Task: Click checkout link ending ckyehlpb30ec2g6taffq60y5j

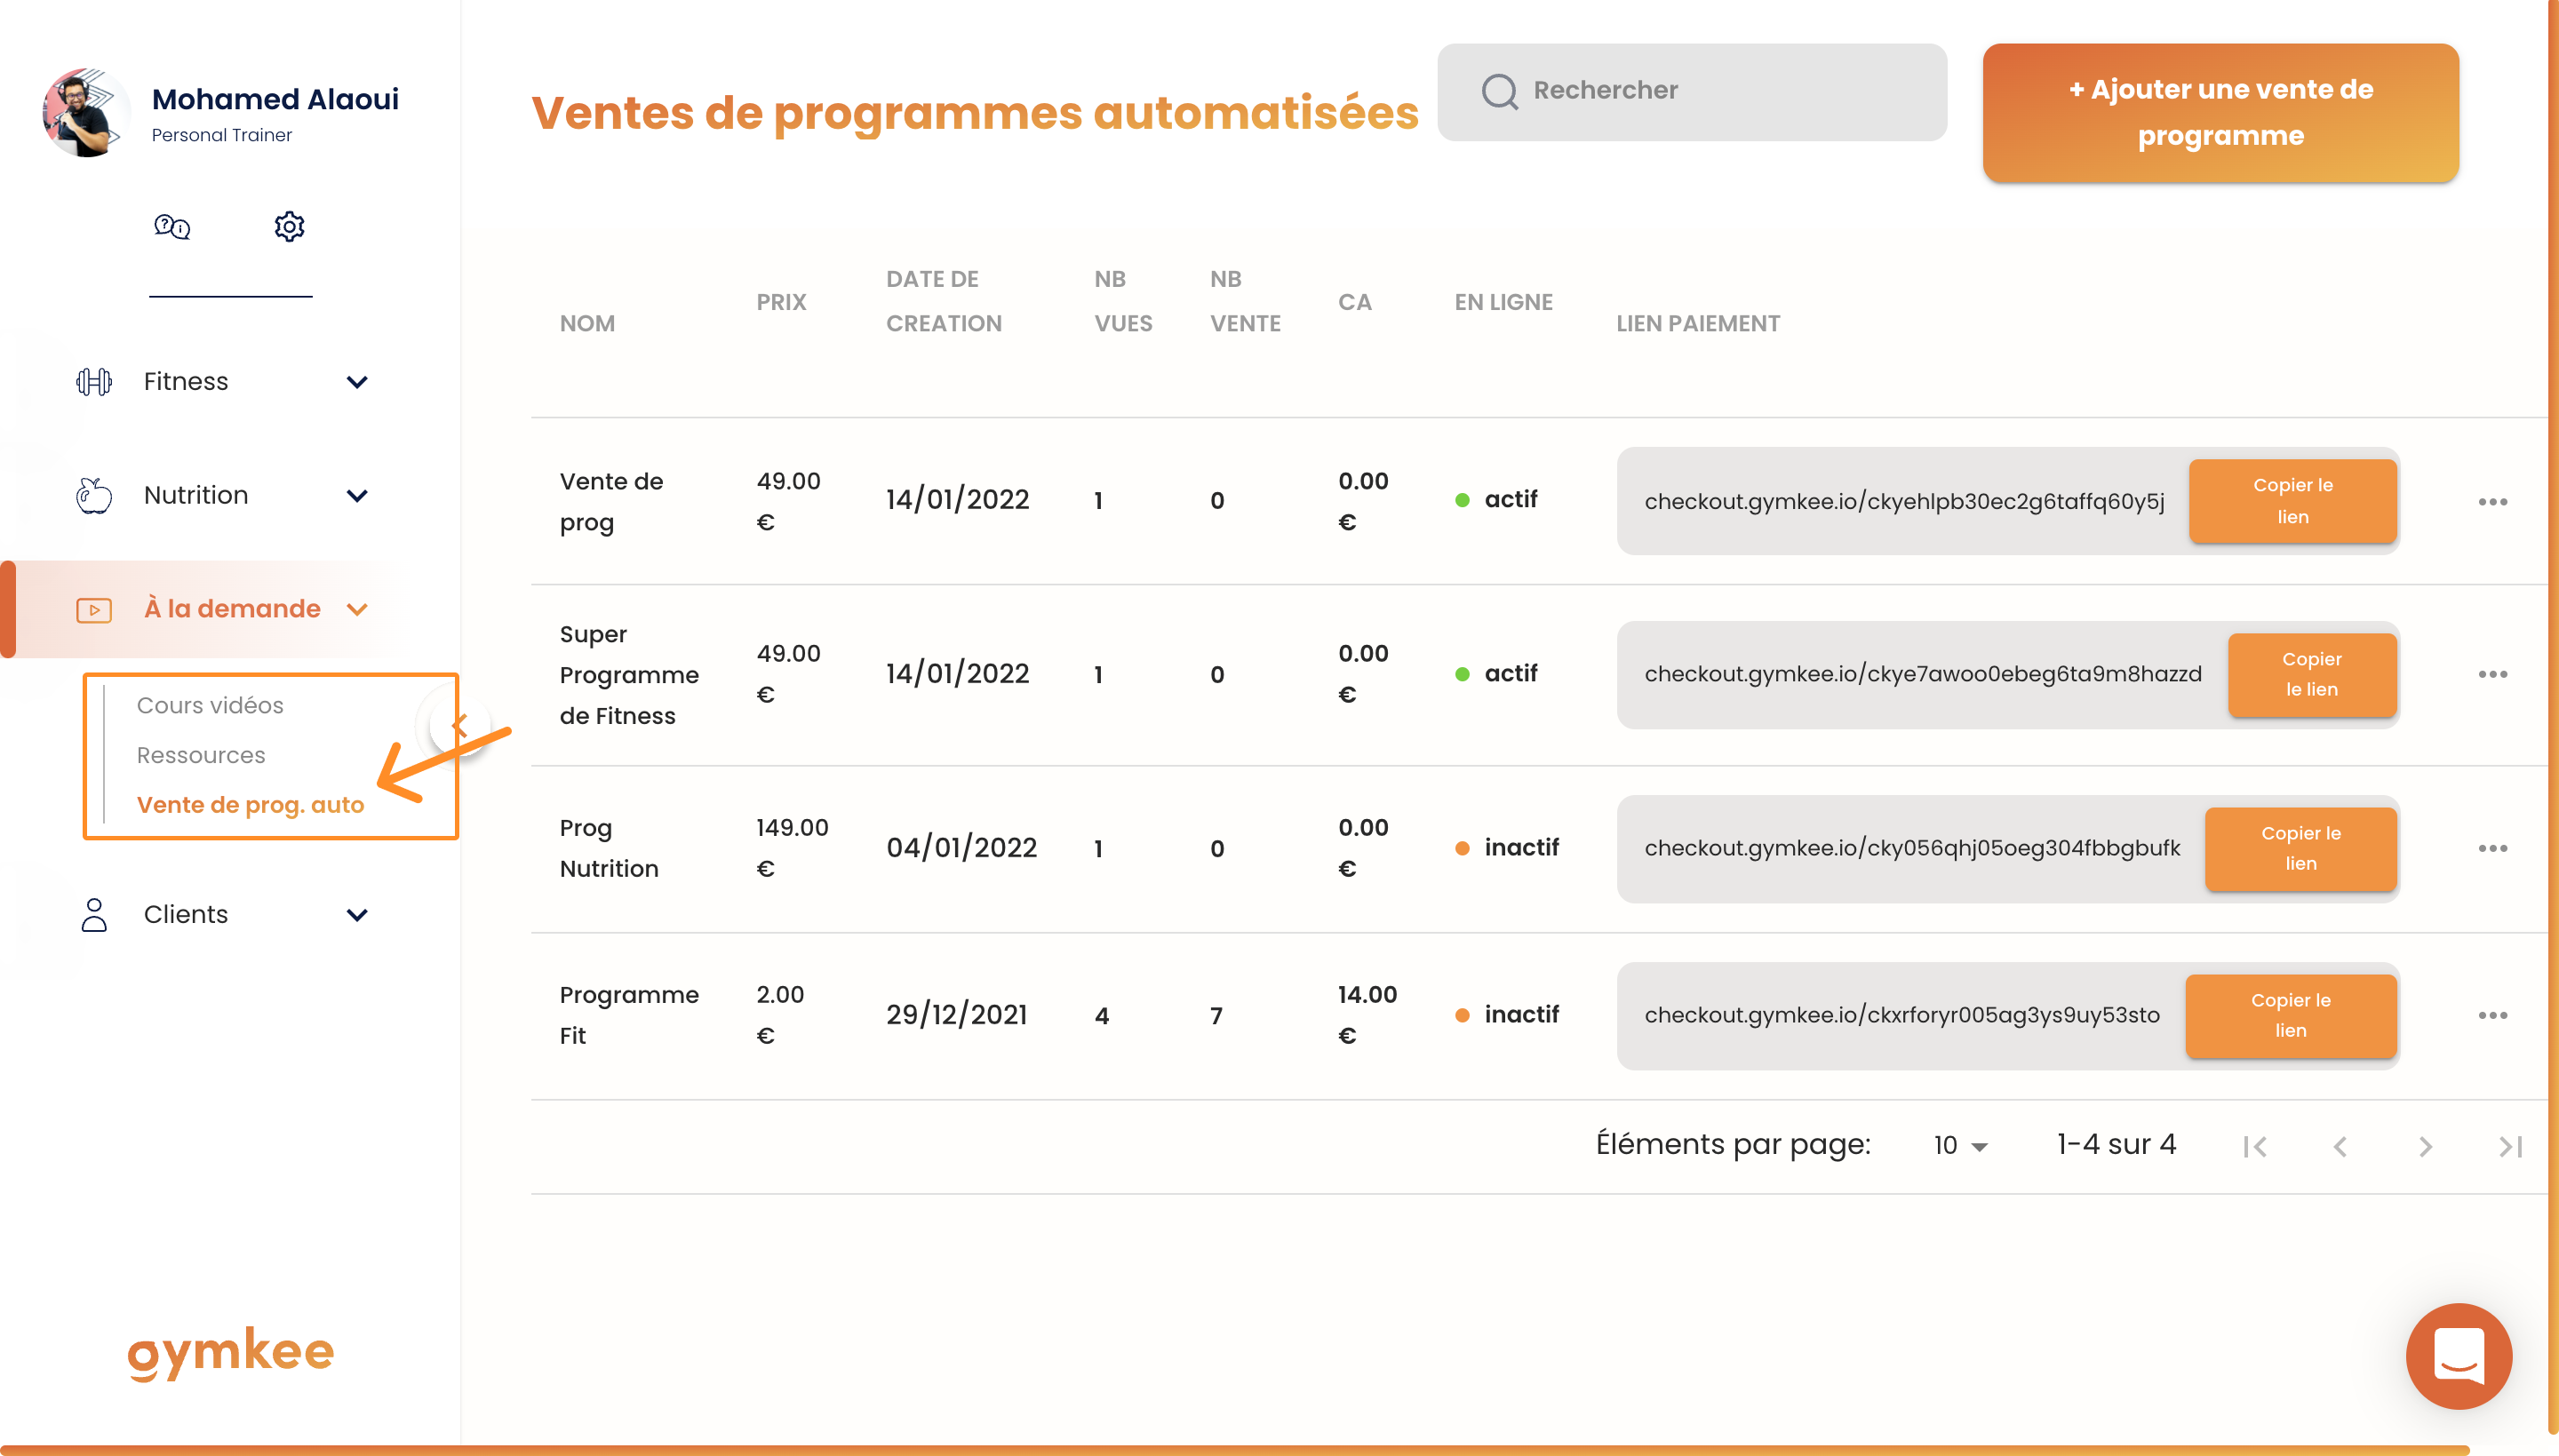Action: pos(1904,501)
